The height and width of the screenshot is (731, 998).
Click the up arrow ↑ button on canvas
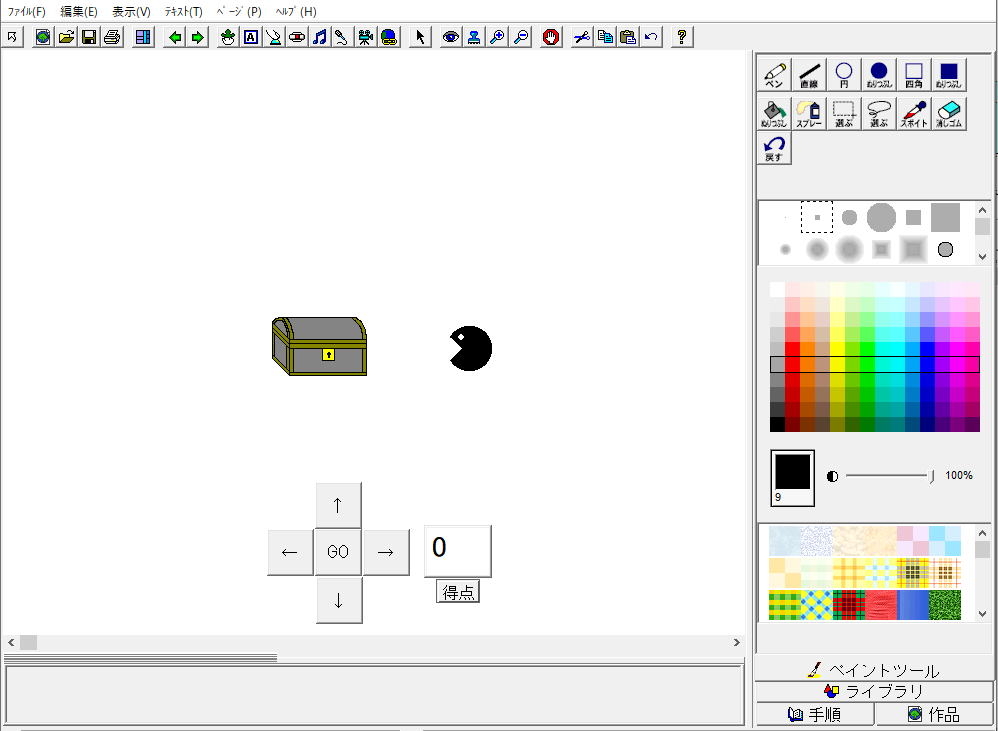339,505
